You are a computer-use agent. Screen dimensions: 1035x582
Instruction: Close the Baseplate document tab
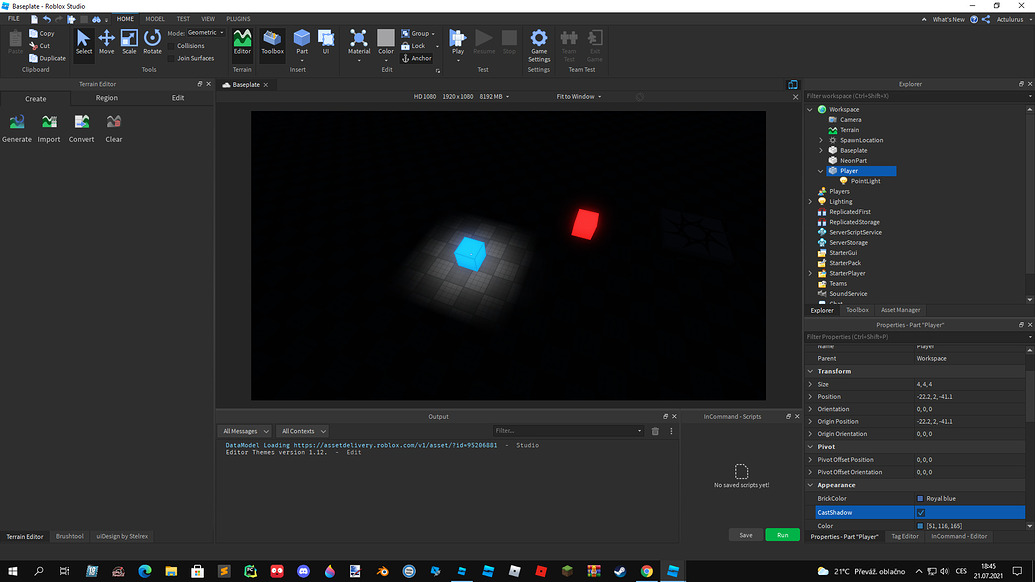(x=266, y=85)
